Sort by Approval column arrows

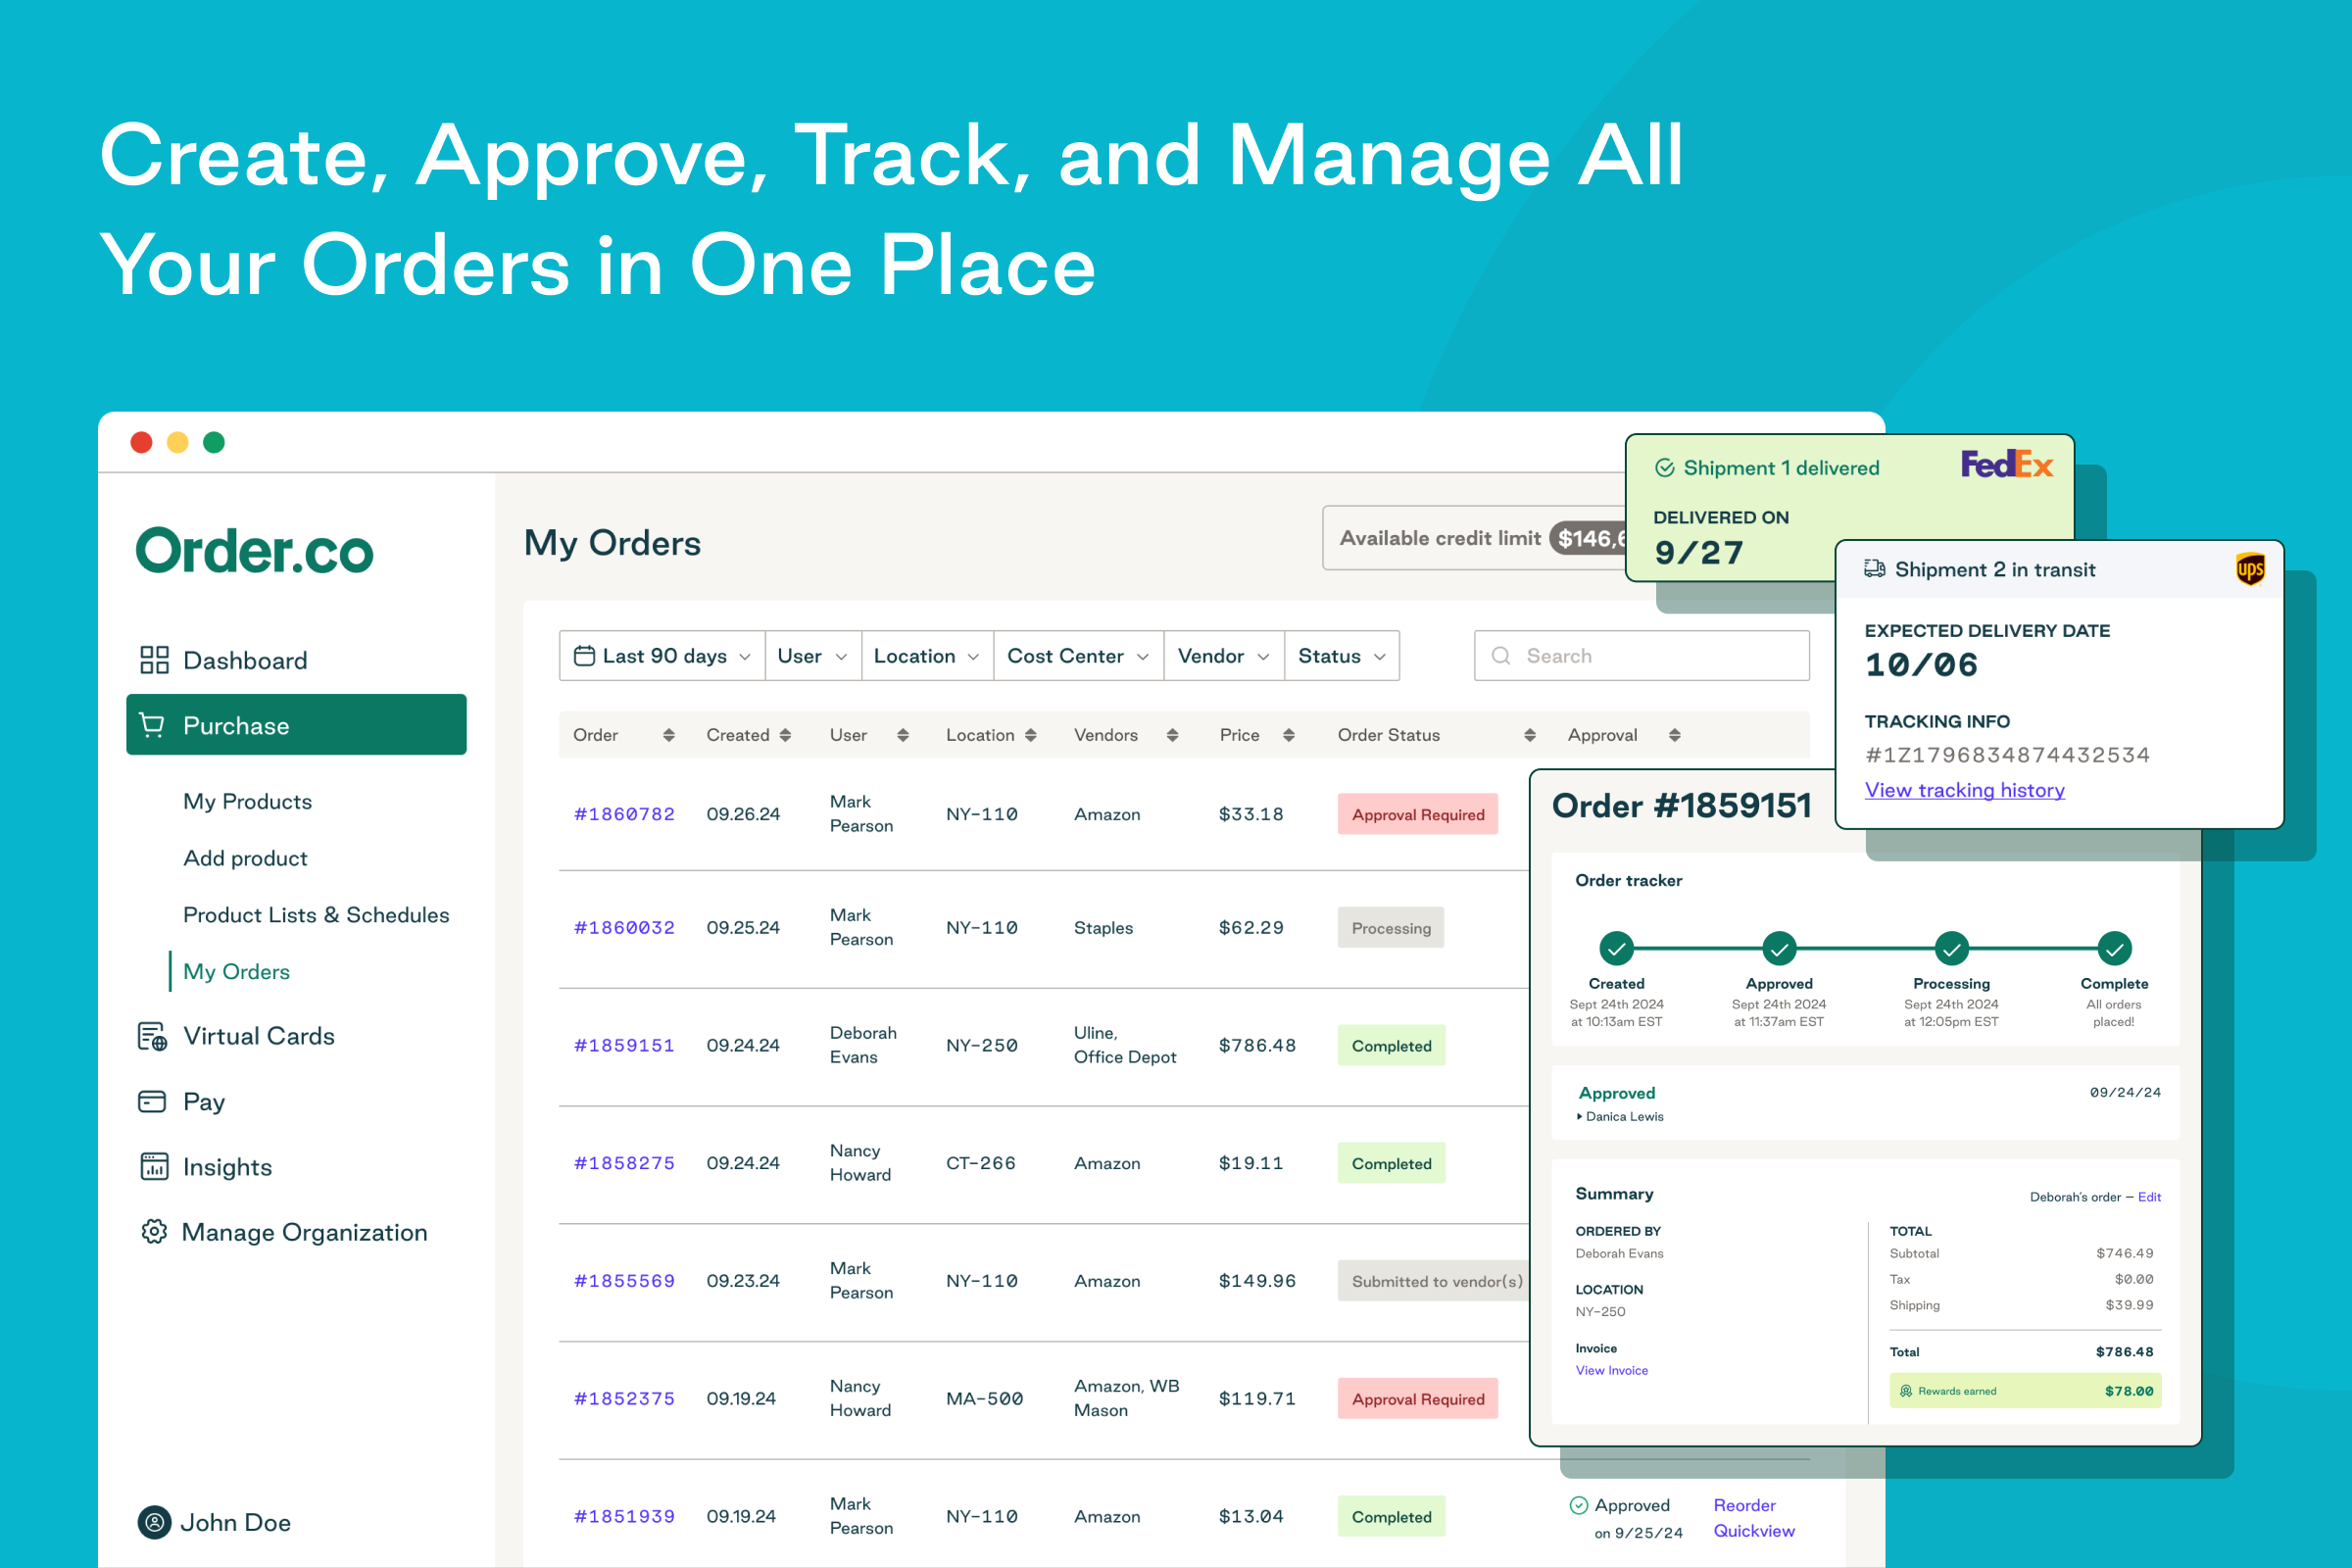tap(1675, 735)
